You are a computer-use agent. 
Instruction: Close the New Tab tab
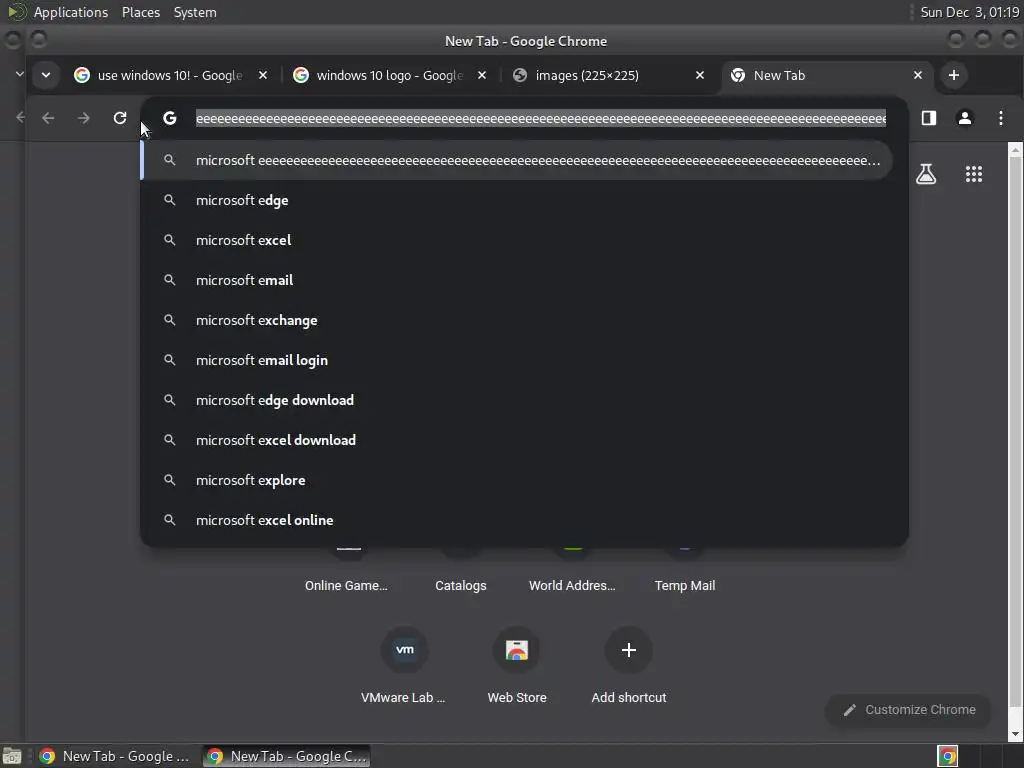[918, 75]
